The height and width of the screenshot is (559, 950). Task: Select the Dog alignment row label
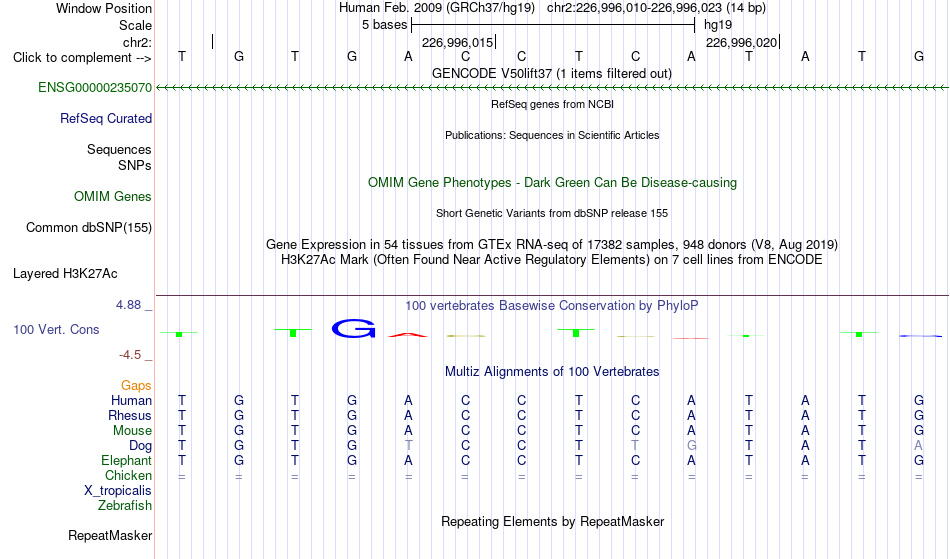tap(141, 446)
